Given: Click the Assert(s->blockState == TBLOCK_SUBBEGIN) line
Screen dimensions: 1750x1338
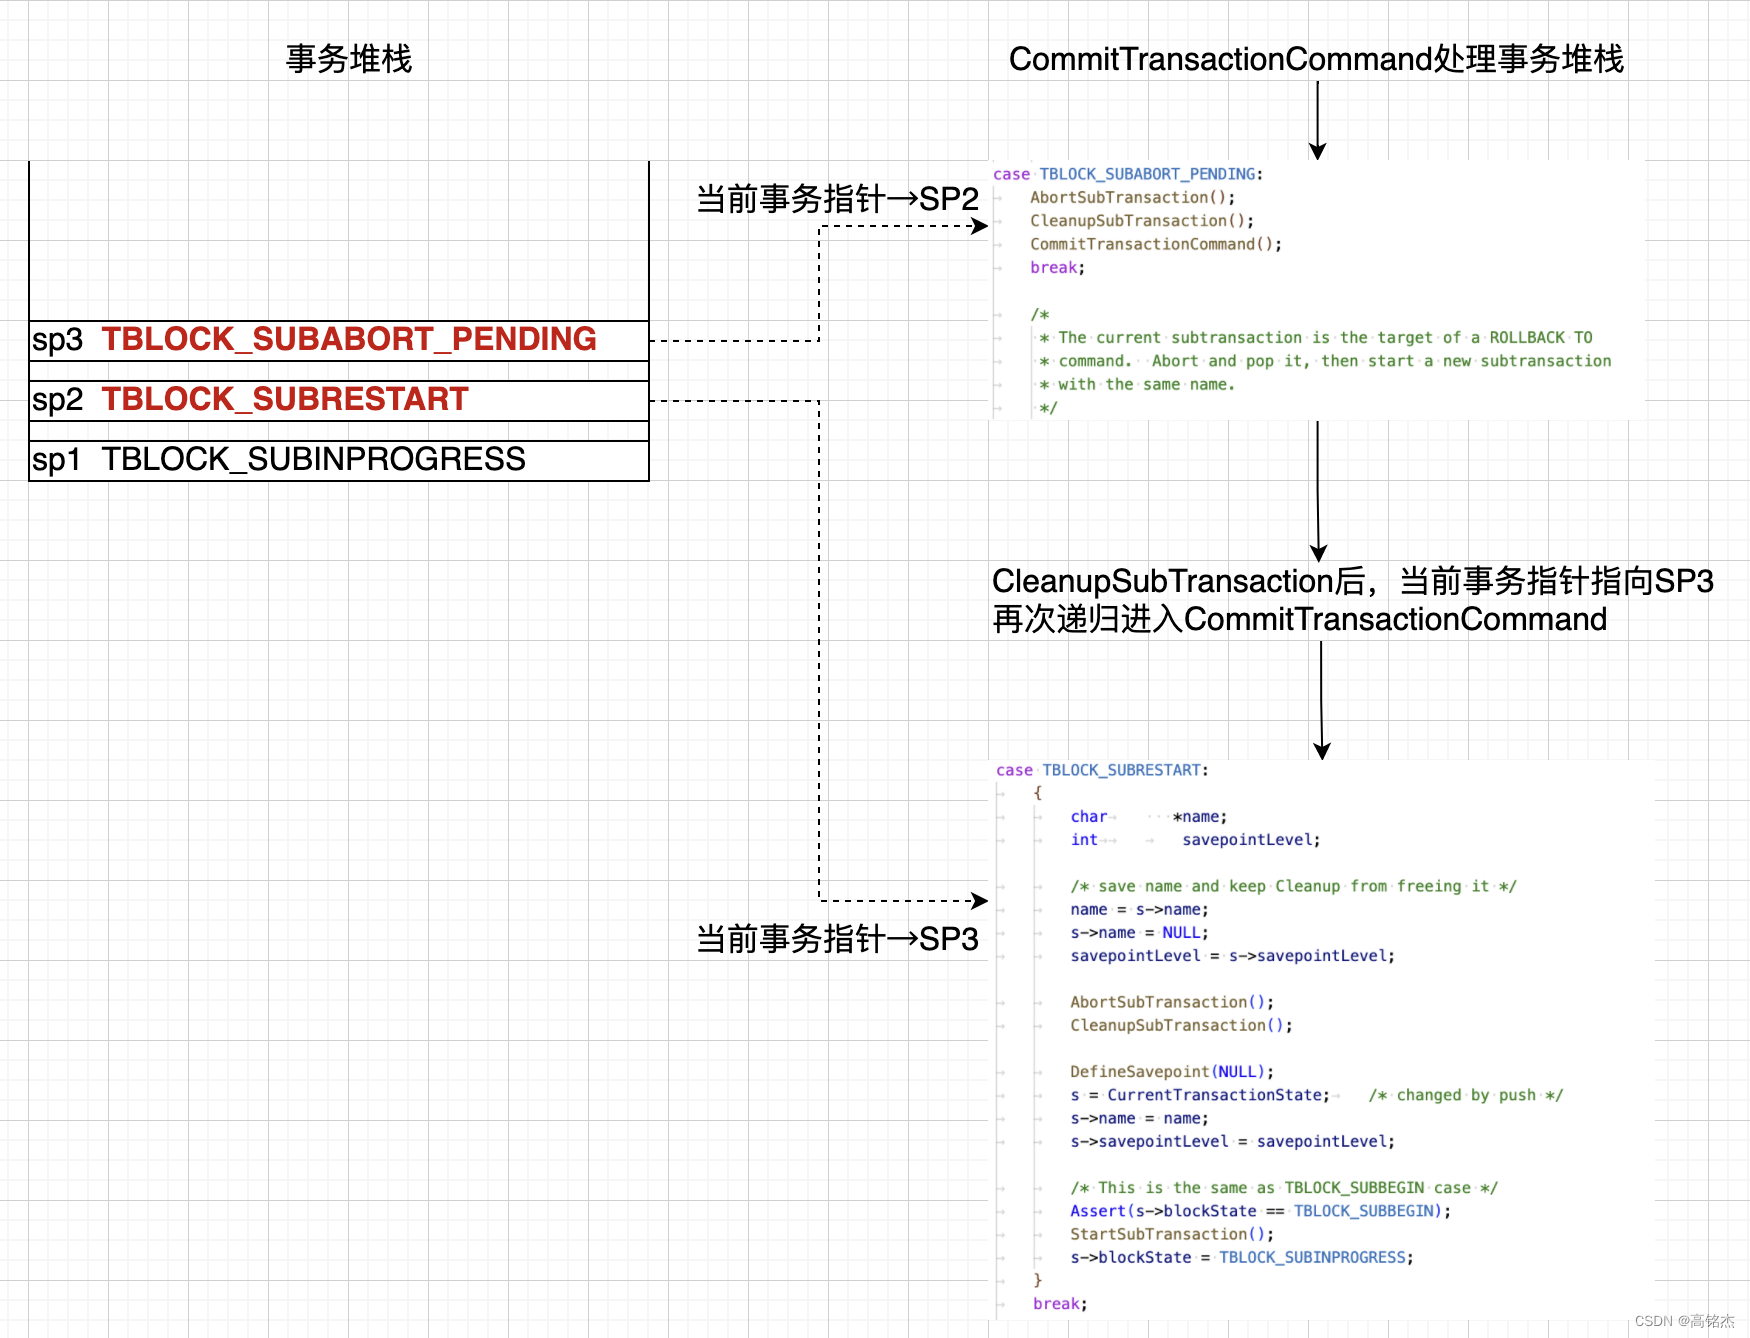Looking at the screenshot, I should tap(1260, 1211).
